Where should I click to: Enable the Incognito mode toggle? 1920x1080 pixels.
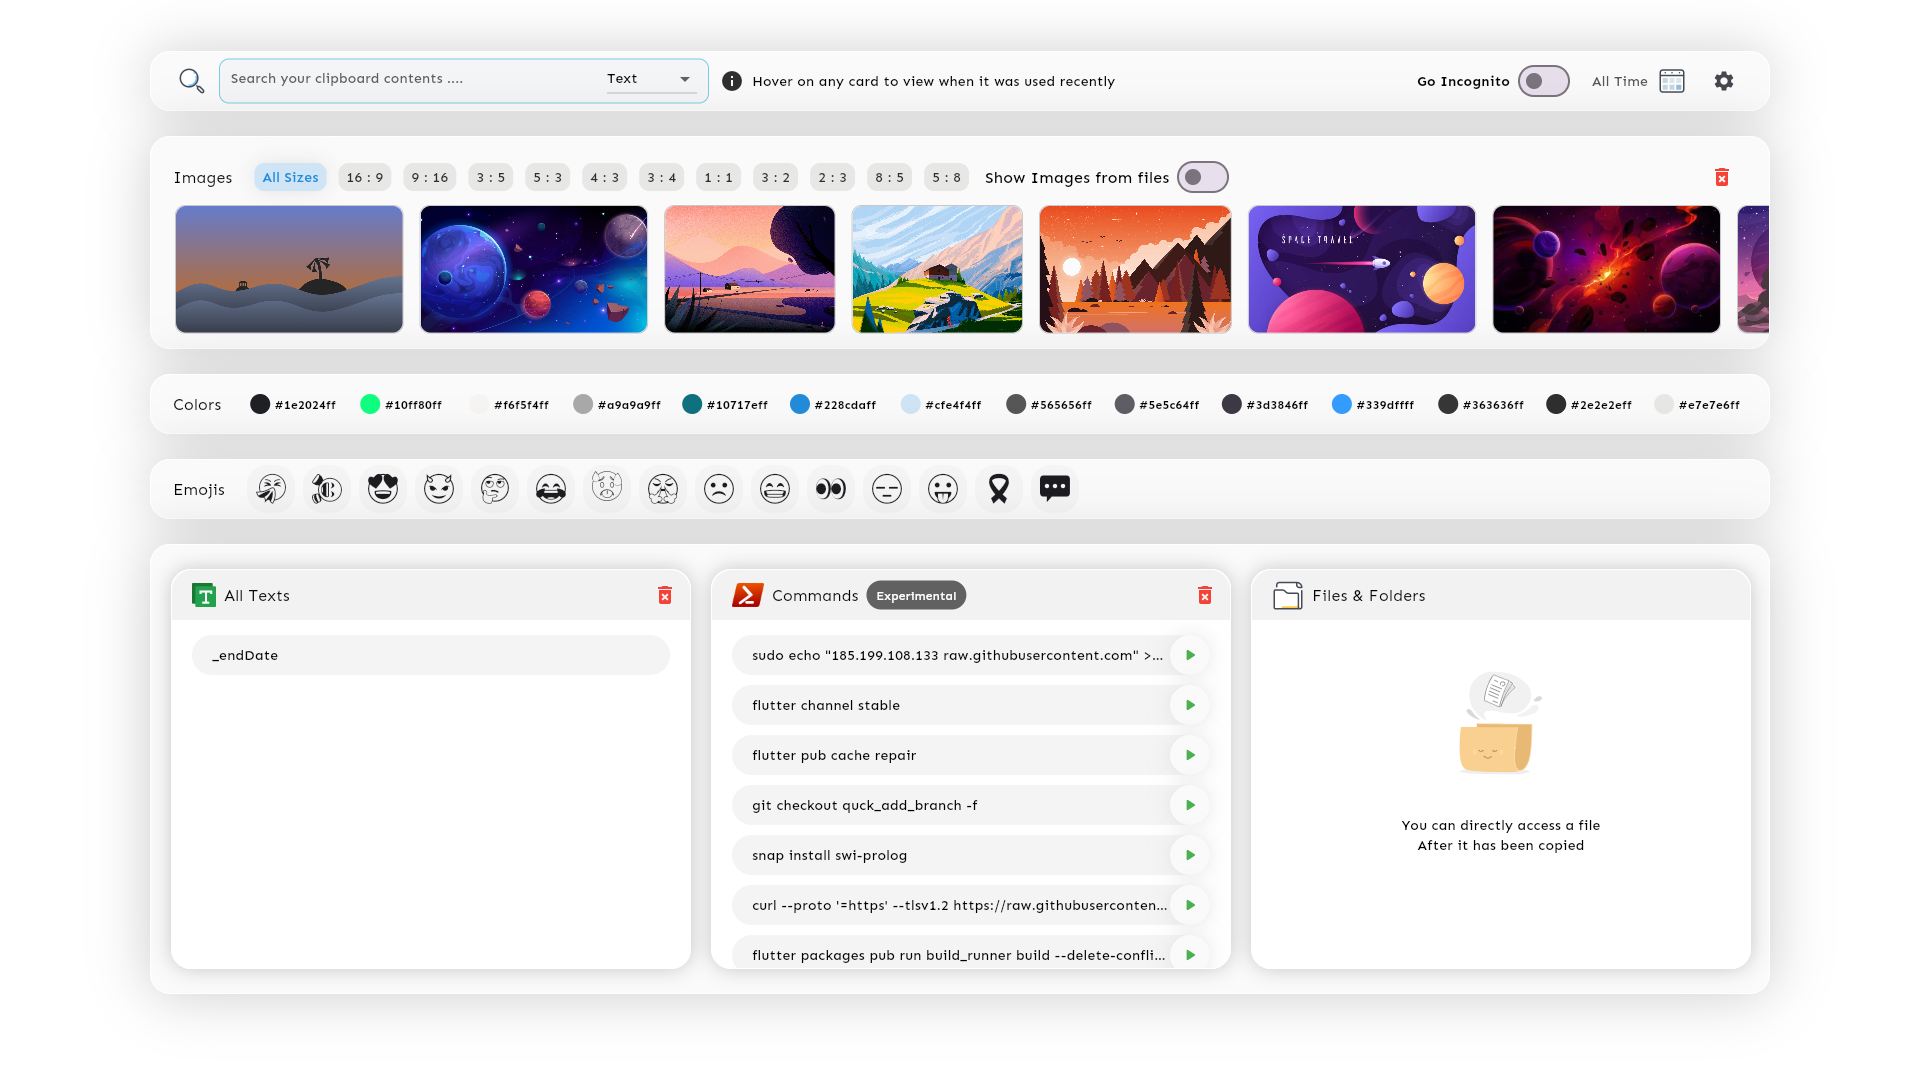coord(1543,80)
